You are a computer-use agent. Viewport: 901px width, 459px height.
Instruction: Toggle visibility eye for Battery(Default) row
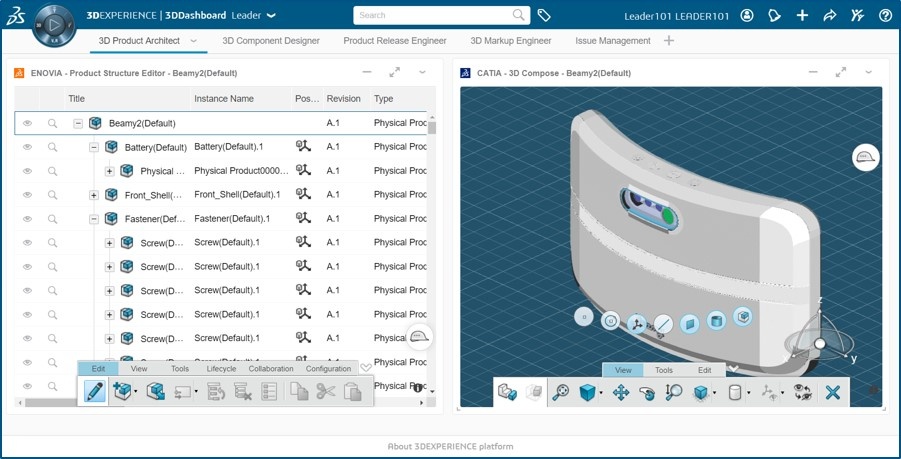27,147
